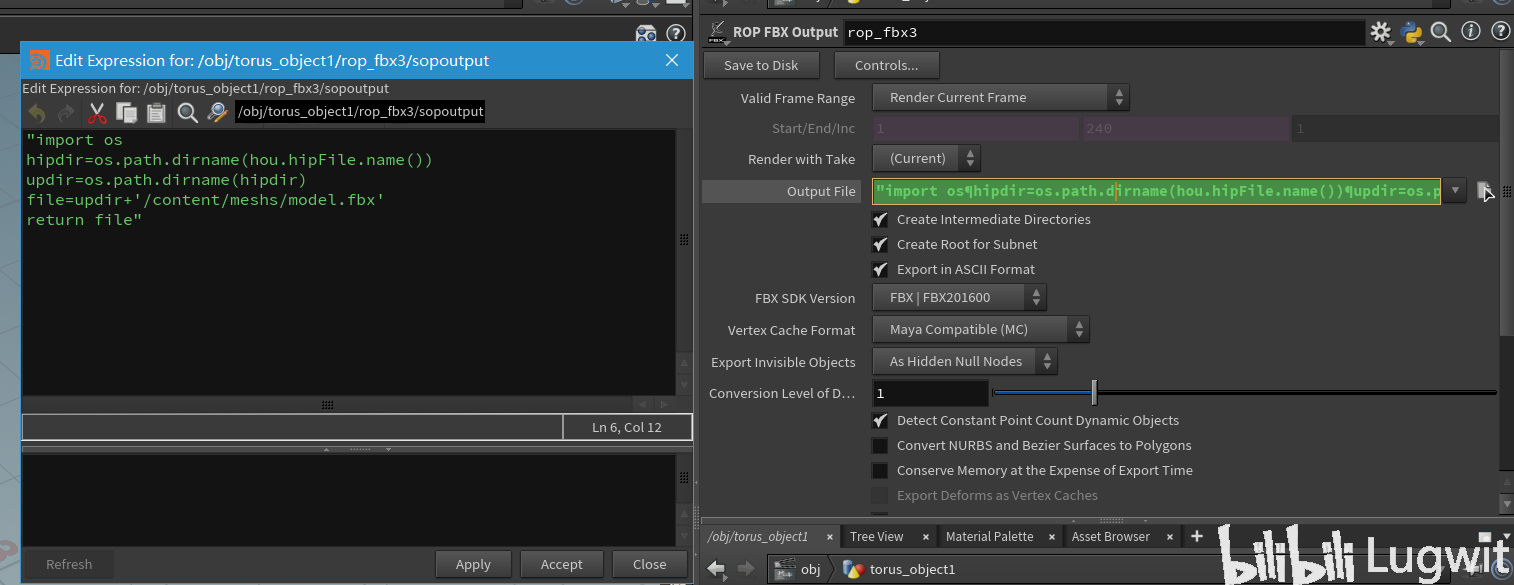Image resolution: width=1514 pixels, height=585 pixels.
Task: Enable Conserve Memory at the Expense of Export Time
Action: pyautogui.click(x=880, y=471)
